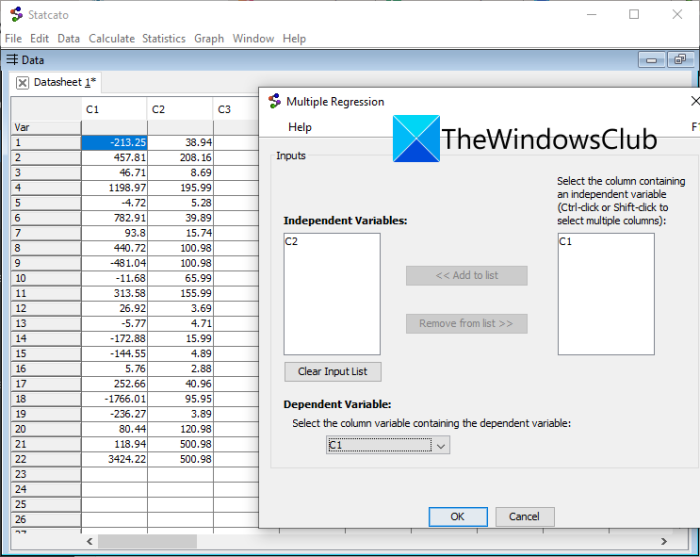Viewport: 700px width, 557px height.
Task: Open the Statistics menu
Action: 164,38
